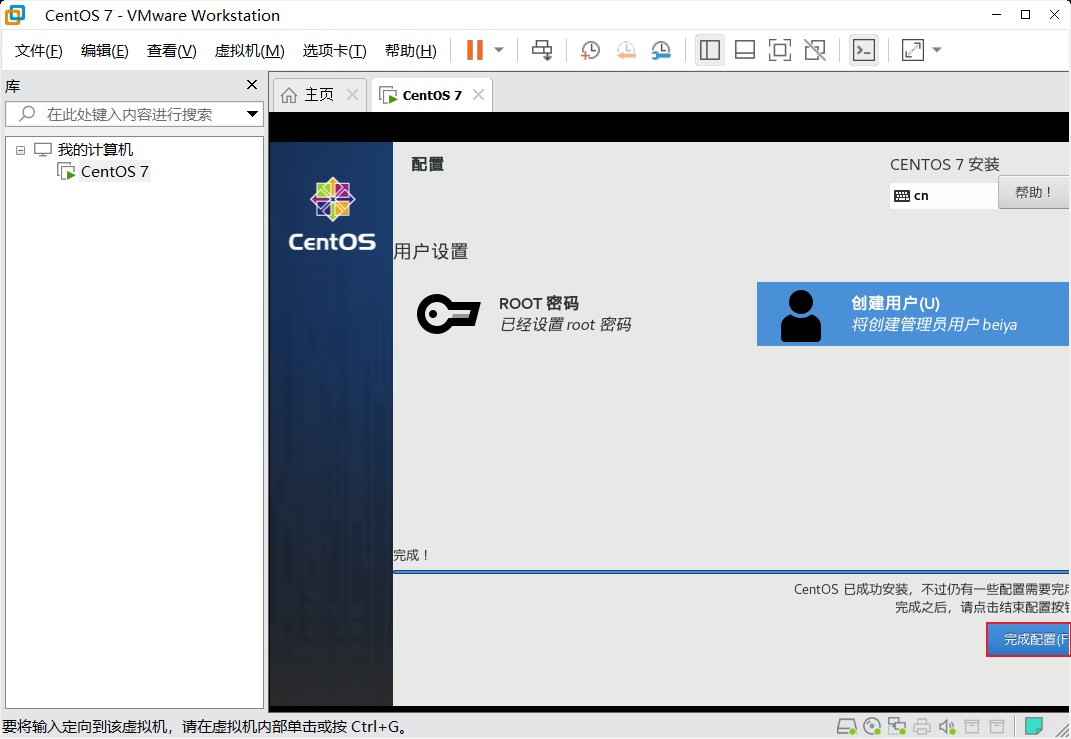Click the CD/DVD status bar icon

tap(872, 726)
